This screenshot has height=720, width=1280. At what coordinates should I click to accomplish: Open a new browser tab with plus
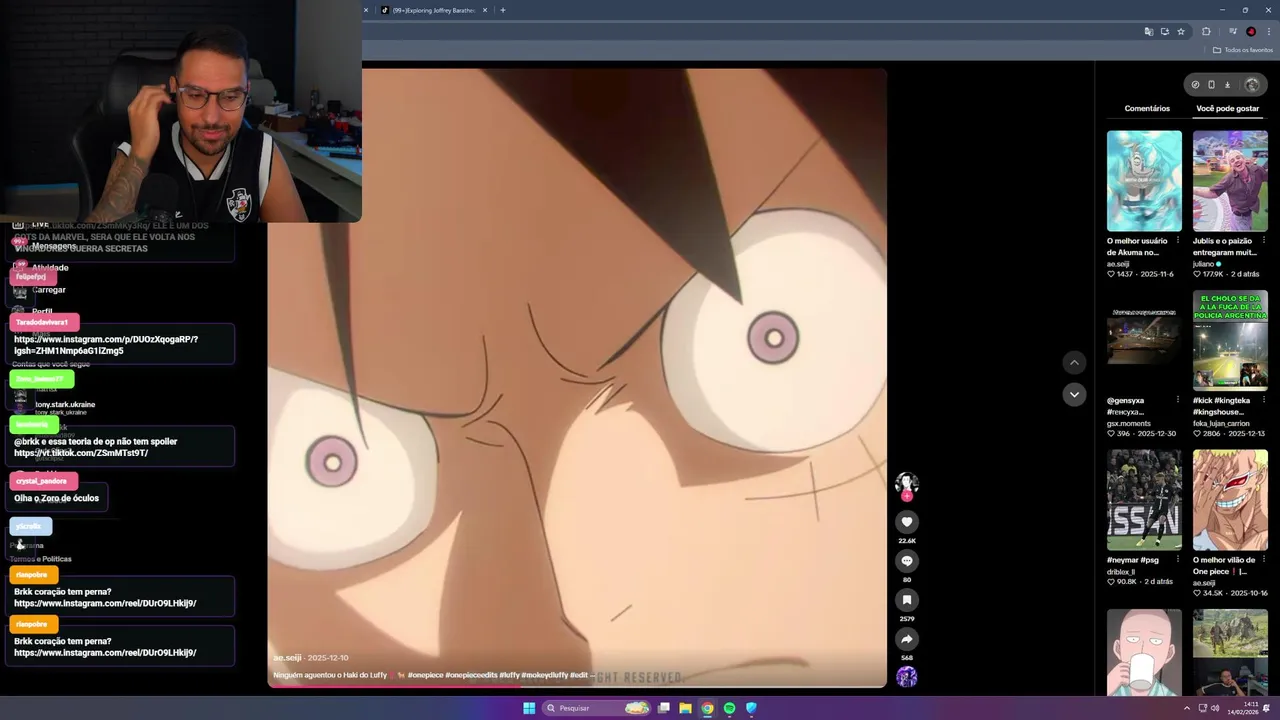(502, 10)
